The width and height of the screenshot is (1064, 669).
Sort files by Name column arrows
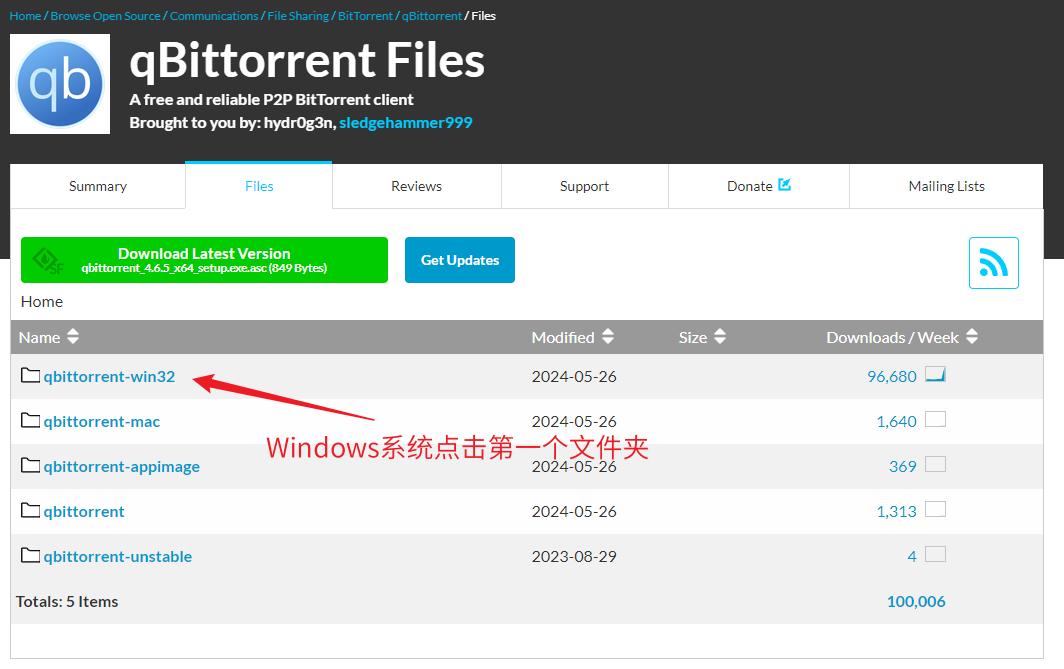tap(73, 338)
